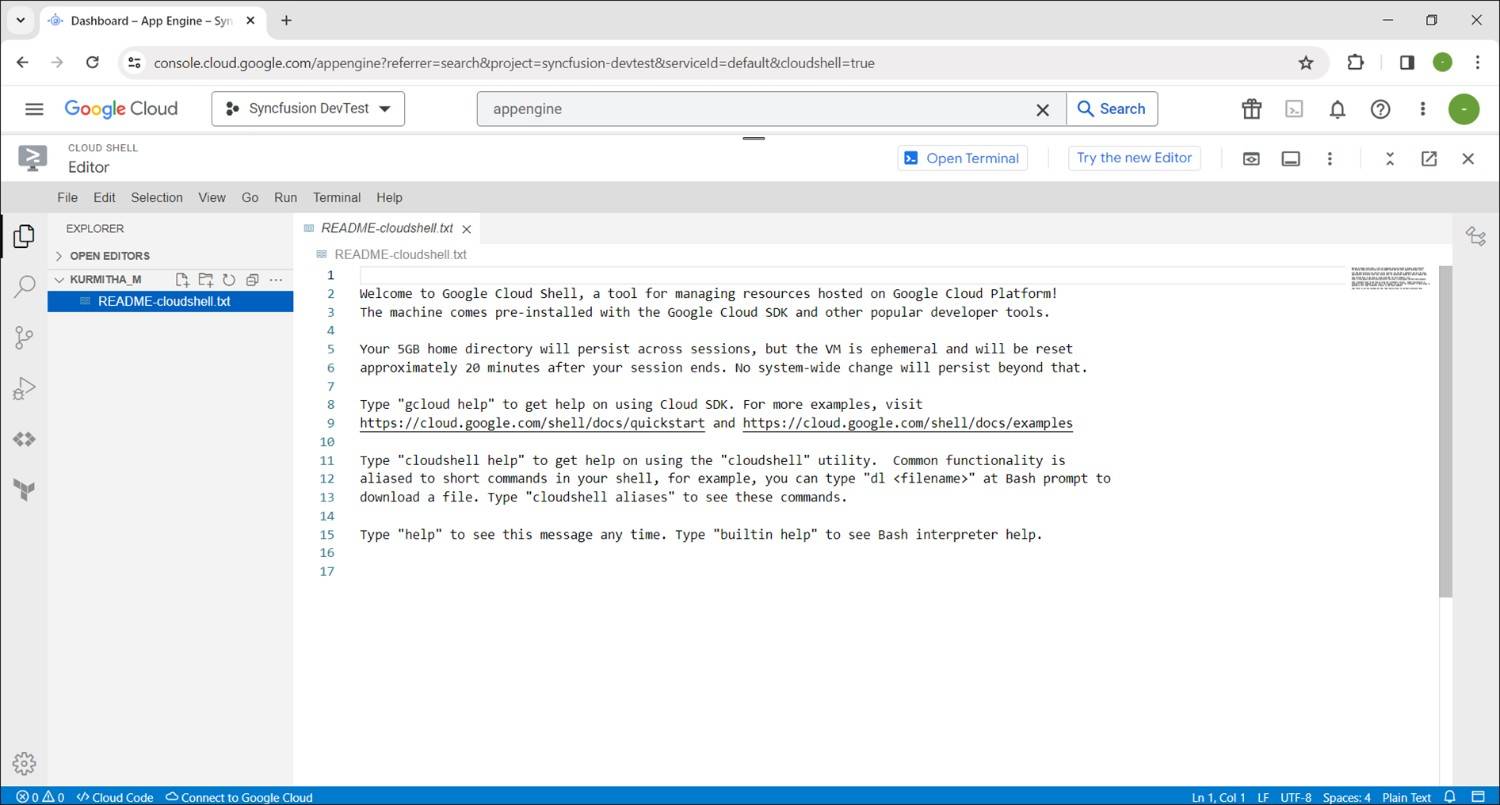The height and width of the screenshot is (805, 1500).
Task: Open the Terminal menu
Action: tap(336, 198)
